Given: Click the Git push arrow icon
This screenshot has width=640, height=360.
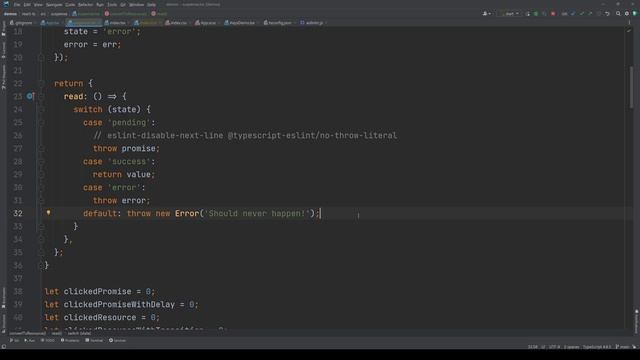Looking at the screenshot, I should coord(590,13).
